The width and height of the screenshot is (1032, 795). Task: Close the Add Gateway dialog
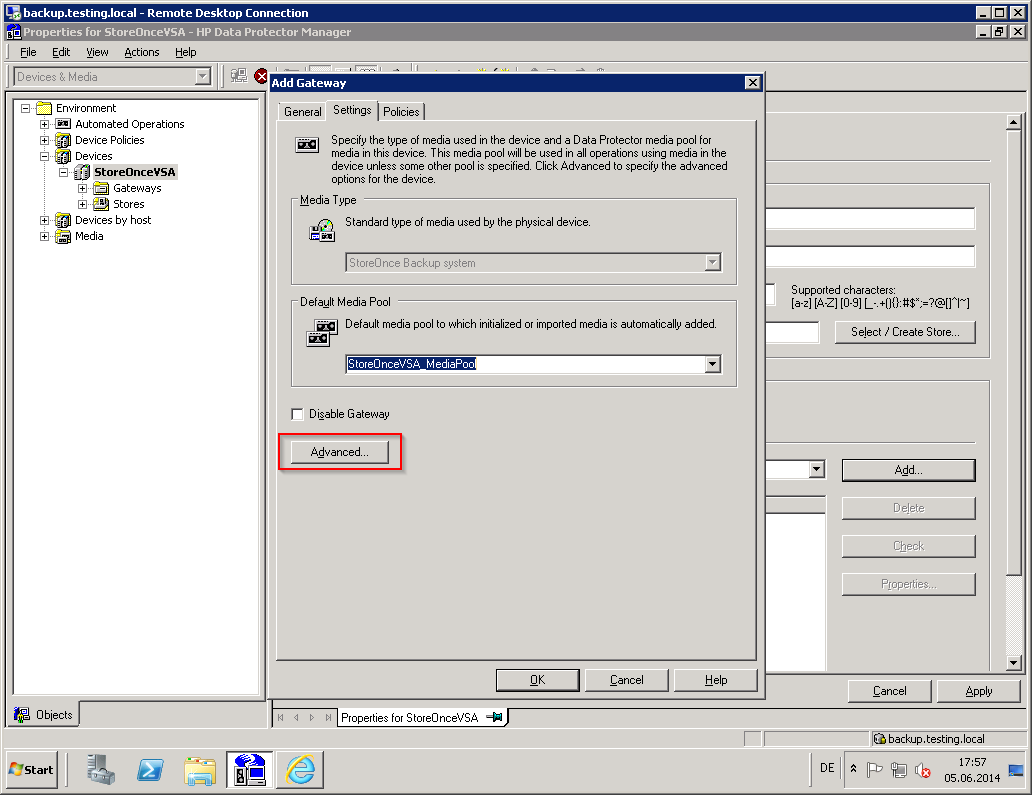pos(753,82)
